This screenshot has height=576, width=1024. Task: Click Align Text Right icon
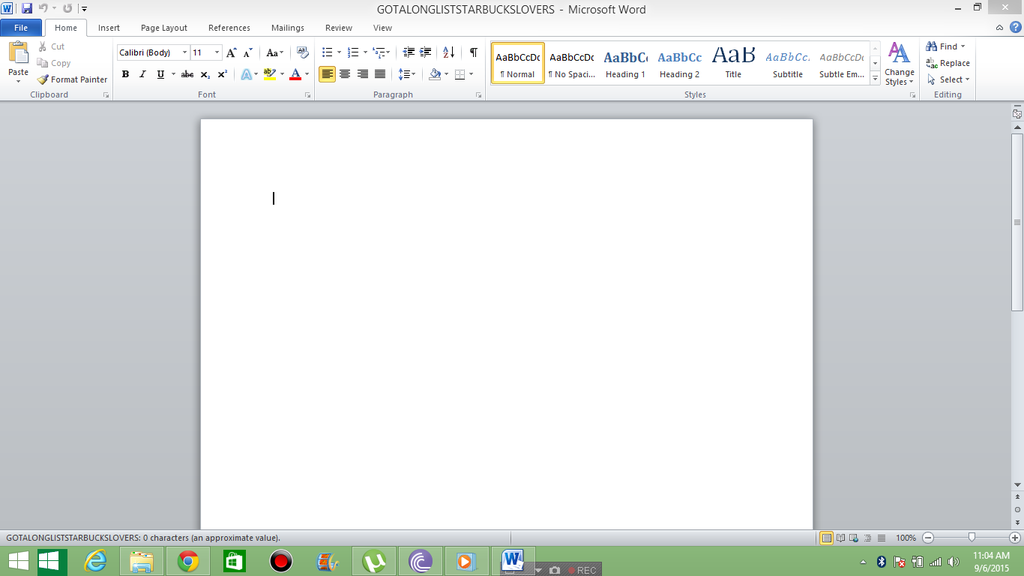pos(362,74)
